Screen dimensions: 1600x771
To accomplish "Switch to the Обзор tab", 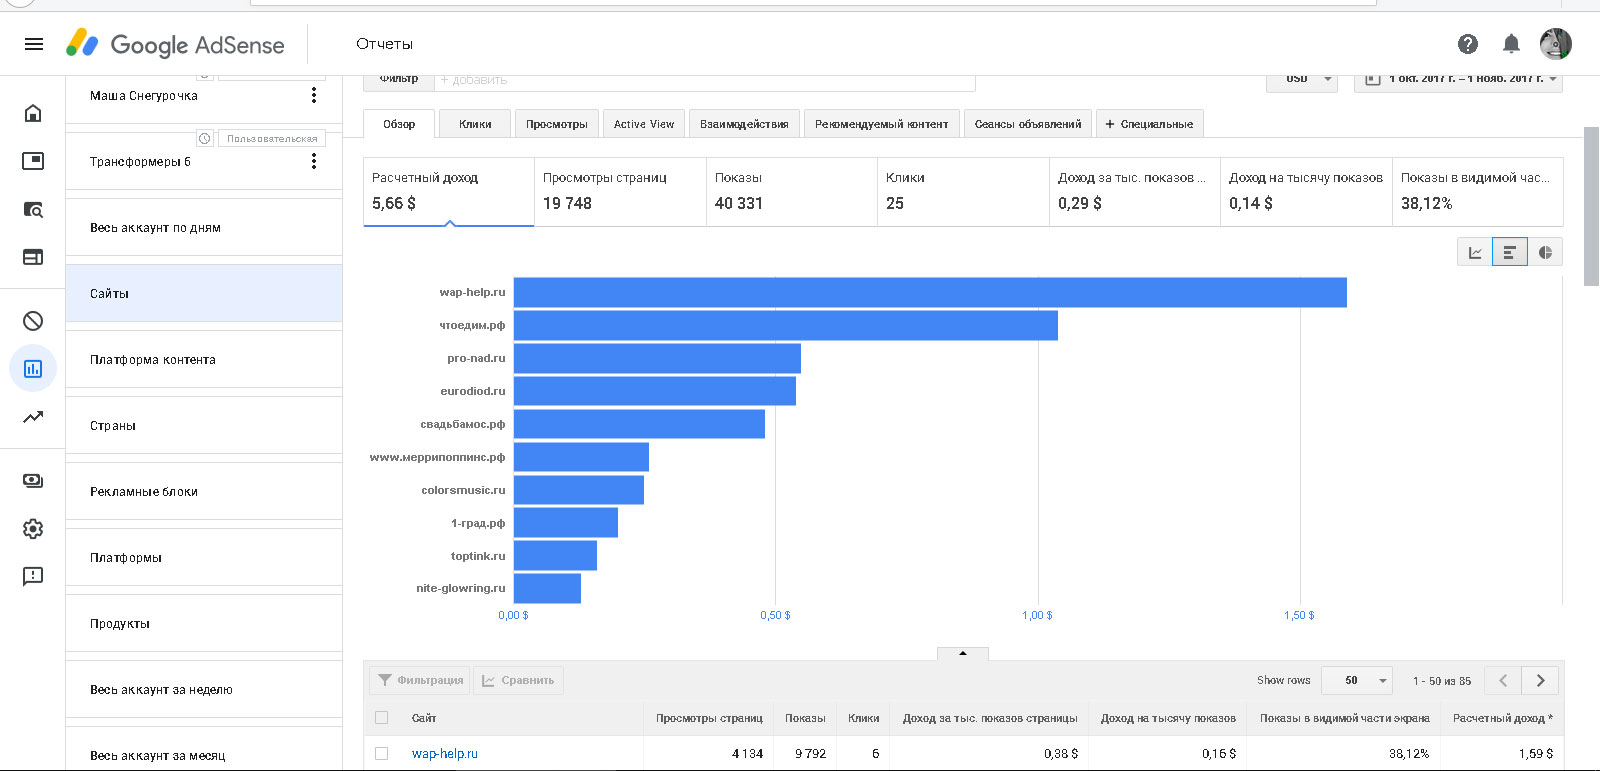I will click(399, 123).
